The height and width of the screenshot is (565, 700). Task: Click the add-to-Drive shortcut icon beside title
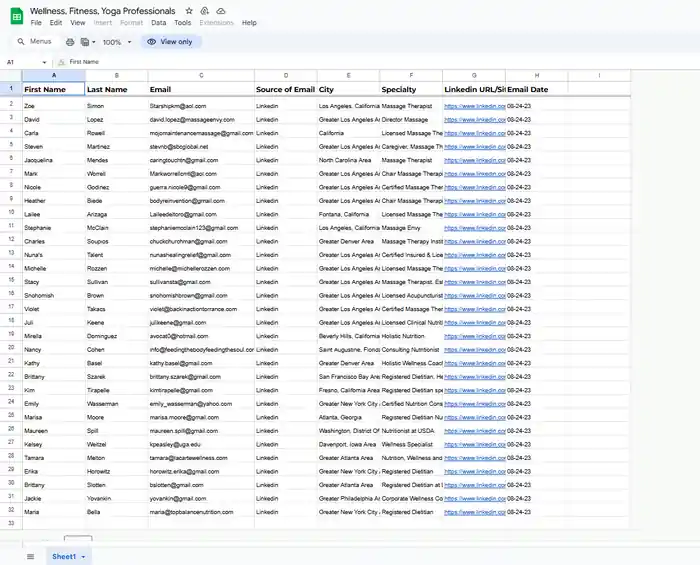click(204, 11)
